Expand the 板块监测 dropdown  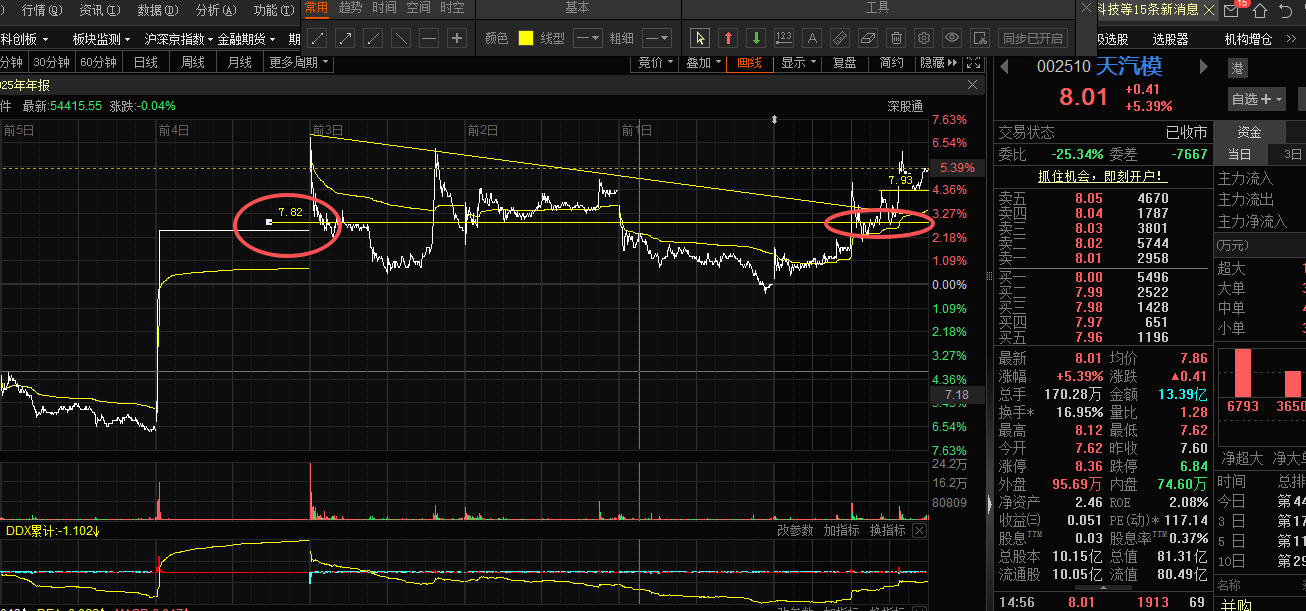pos(101,39)
